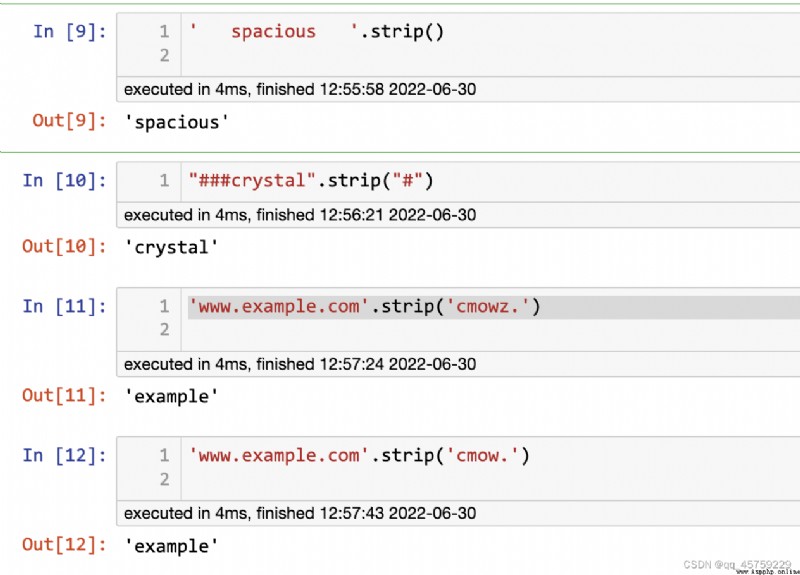The image size is (800, 575).
Task: Click the 'spacious' output text
Action: click(x=177, y=122)
